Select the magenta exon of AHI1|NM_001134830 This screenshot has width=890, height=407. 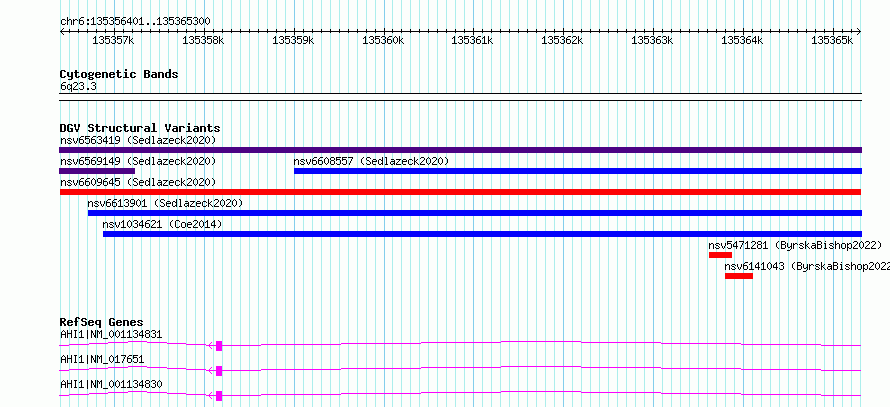[219, 396]
